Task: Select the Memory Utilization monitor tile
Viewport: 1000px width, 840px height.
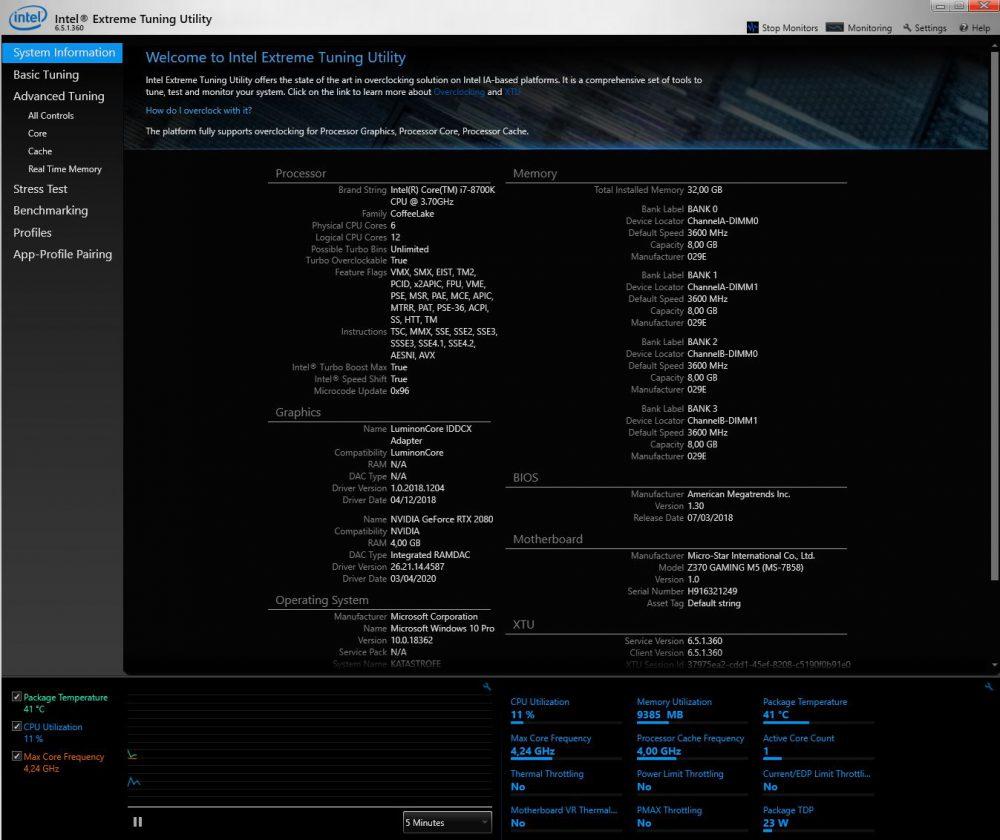Action: pos(691,709)
